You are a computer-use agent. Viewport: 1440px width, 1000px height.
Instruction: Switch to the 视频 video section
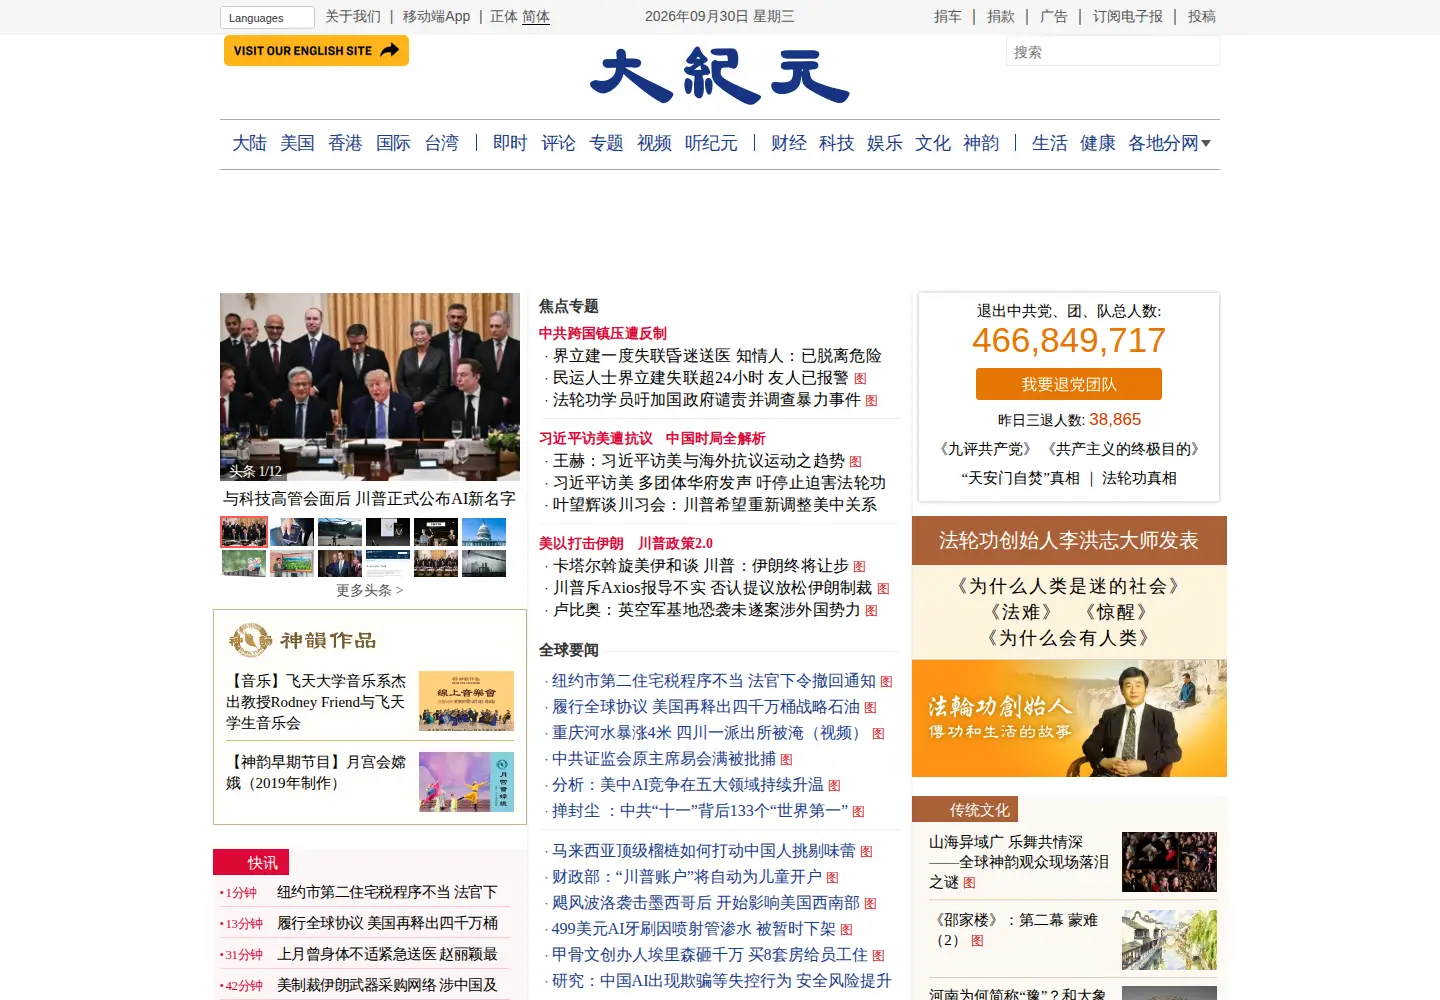click(654, 143)
